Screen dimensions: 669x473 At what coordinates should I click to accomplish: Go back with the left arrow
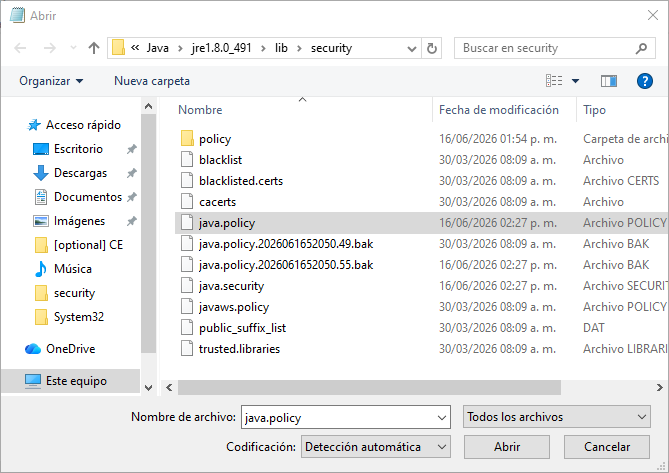coord(20,48)
